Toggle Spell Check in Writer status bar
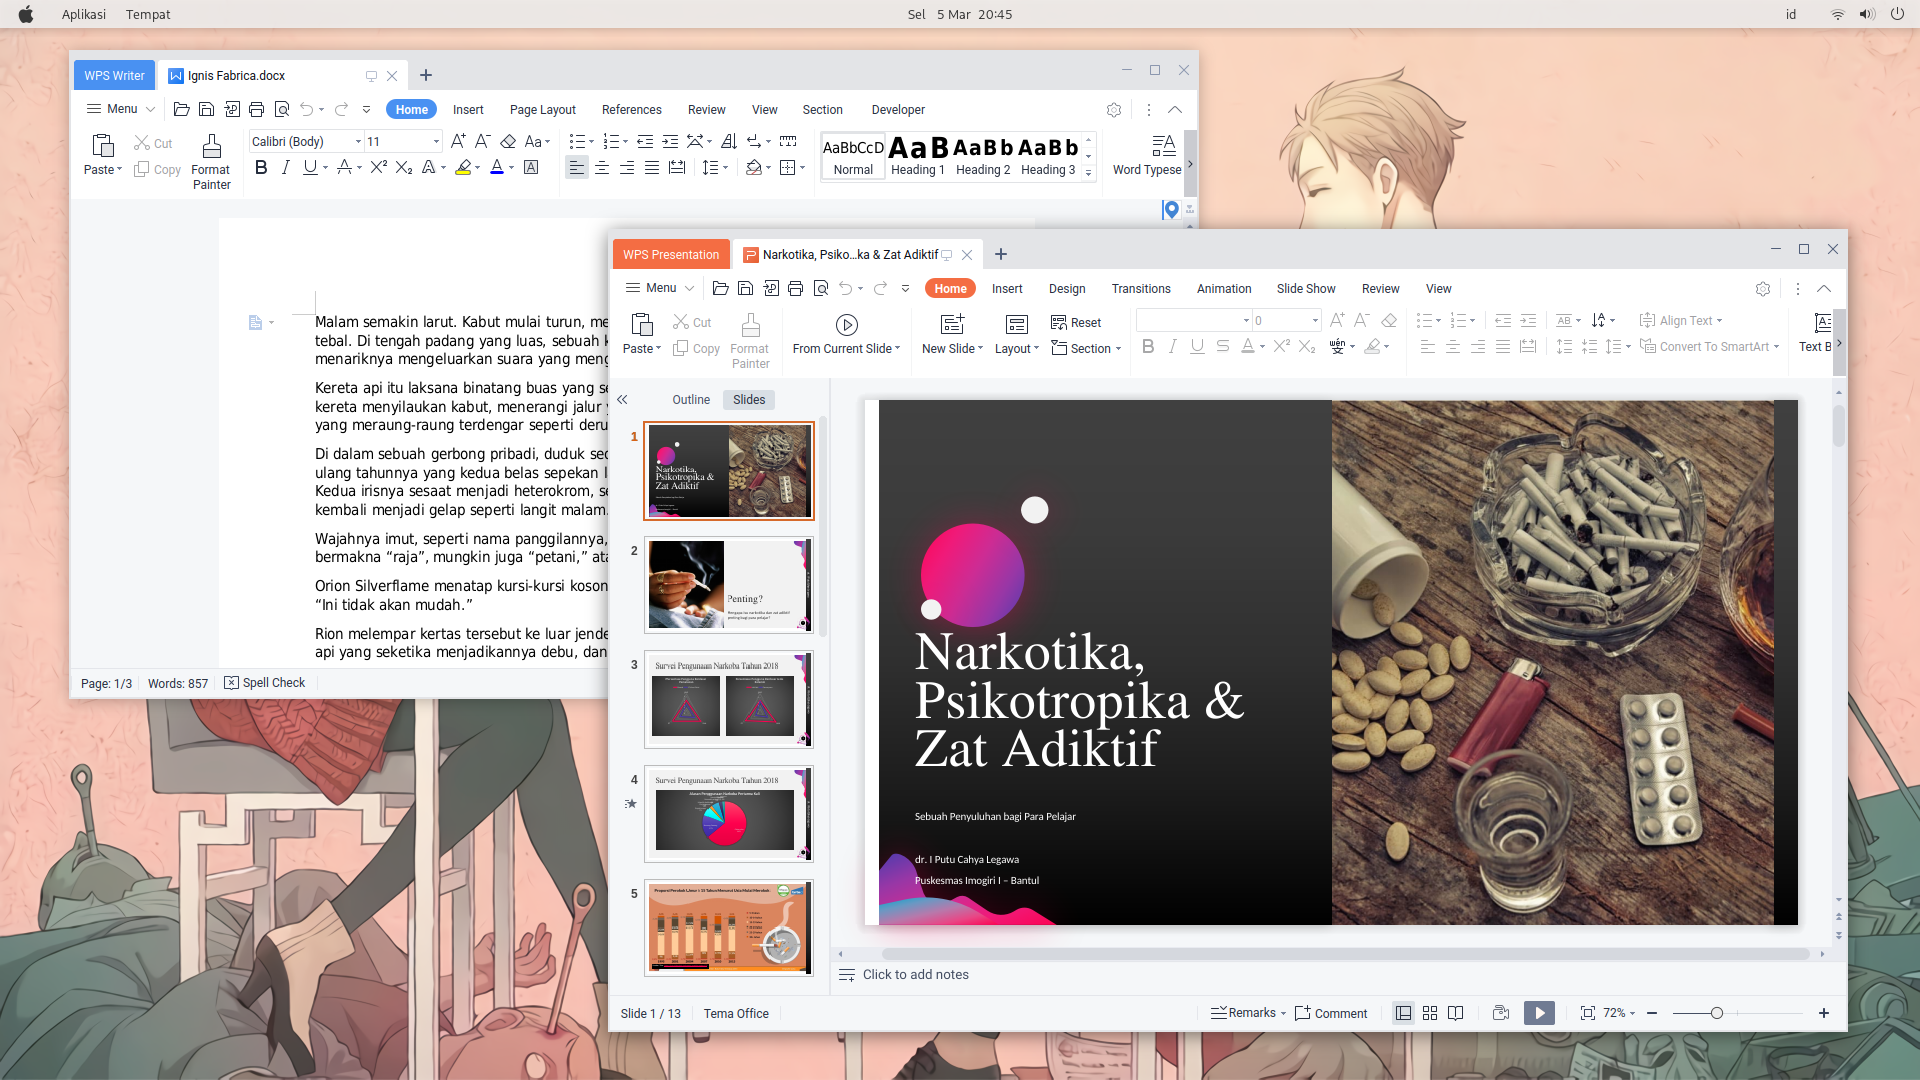This screenshot has width=1920, height=1080. pos(265,683)
